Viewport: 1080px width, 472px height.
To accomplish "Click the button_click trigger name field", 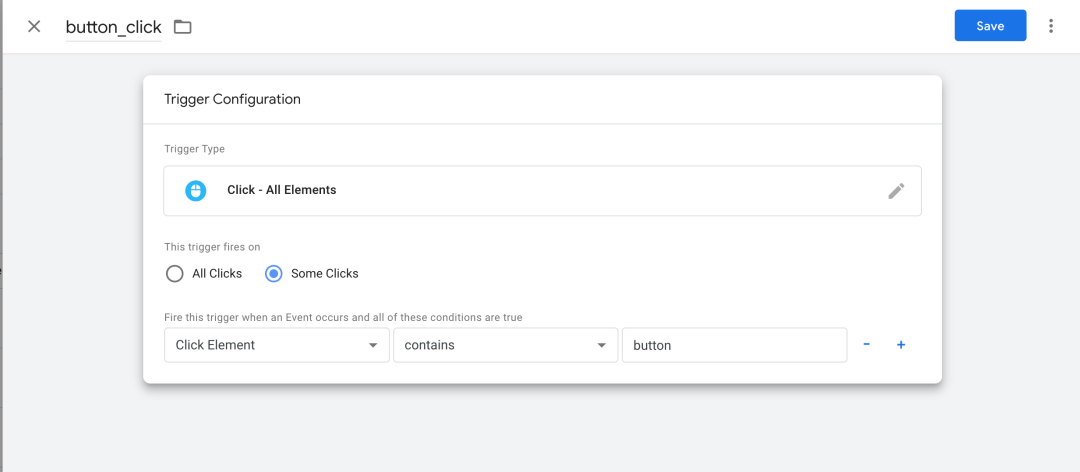I will [114, 28].
